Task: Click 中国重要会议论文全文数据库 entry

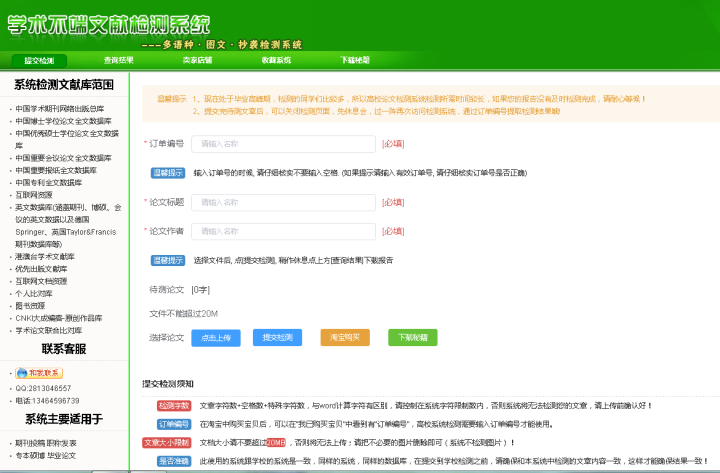Action: [63, 158]
